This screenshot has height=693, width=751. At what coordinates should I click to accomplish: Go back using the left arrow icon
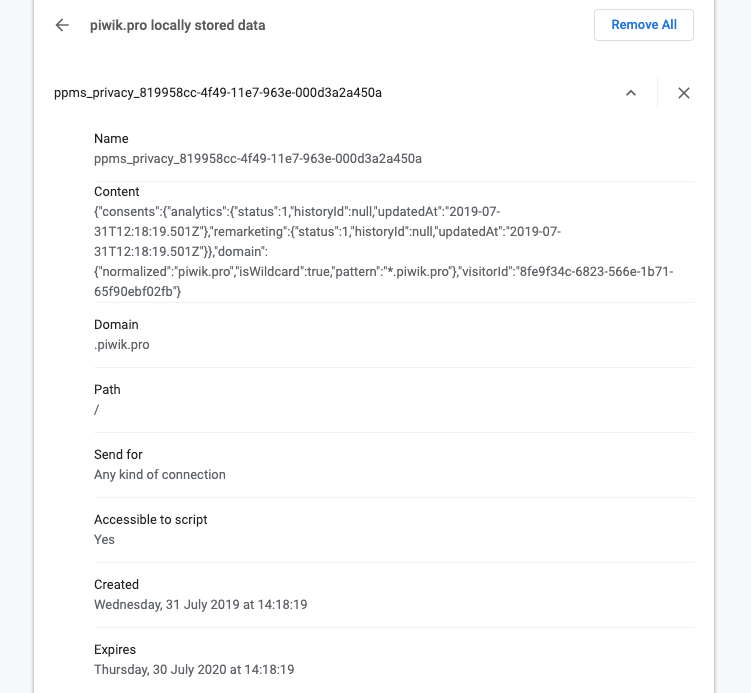(x=62, y=25)
